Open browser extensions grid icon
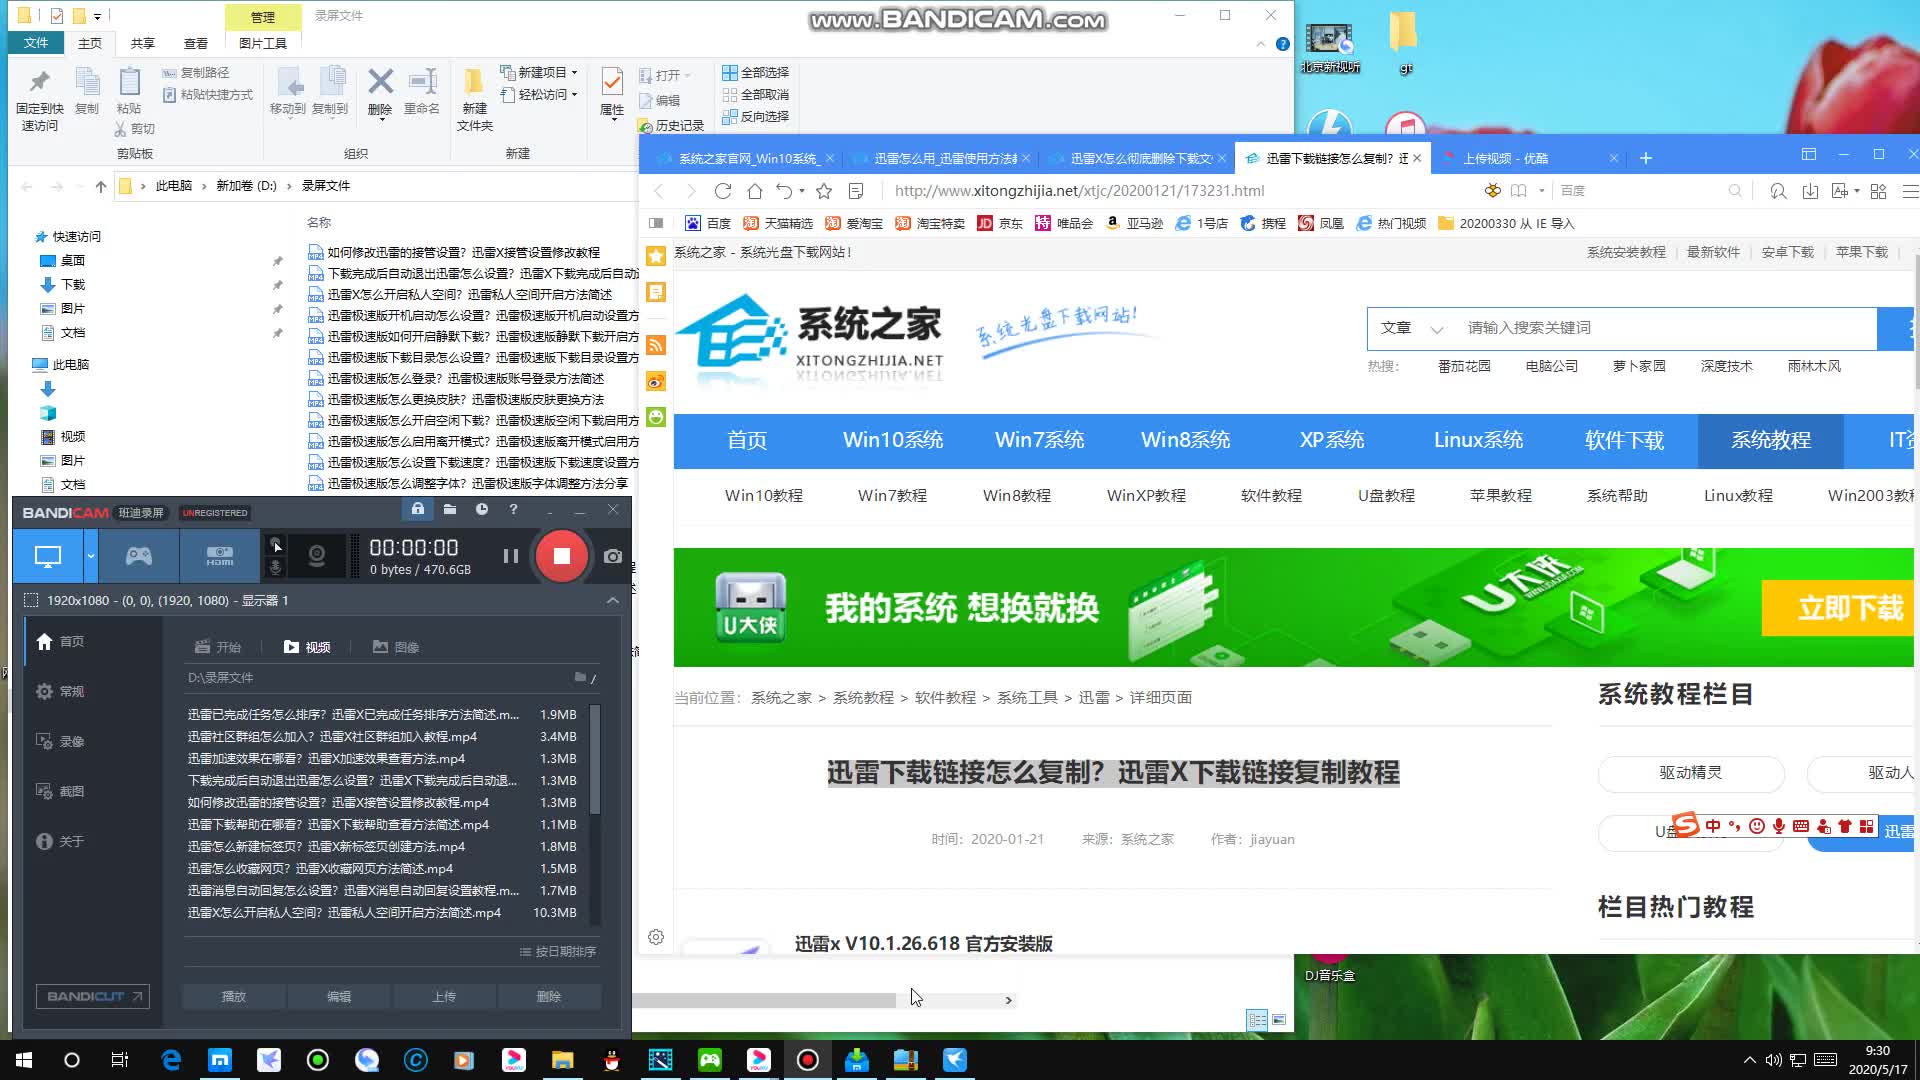The image size is (1920, 1080). pos(1879,190)
